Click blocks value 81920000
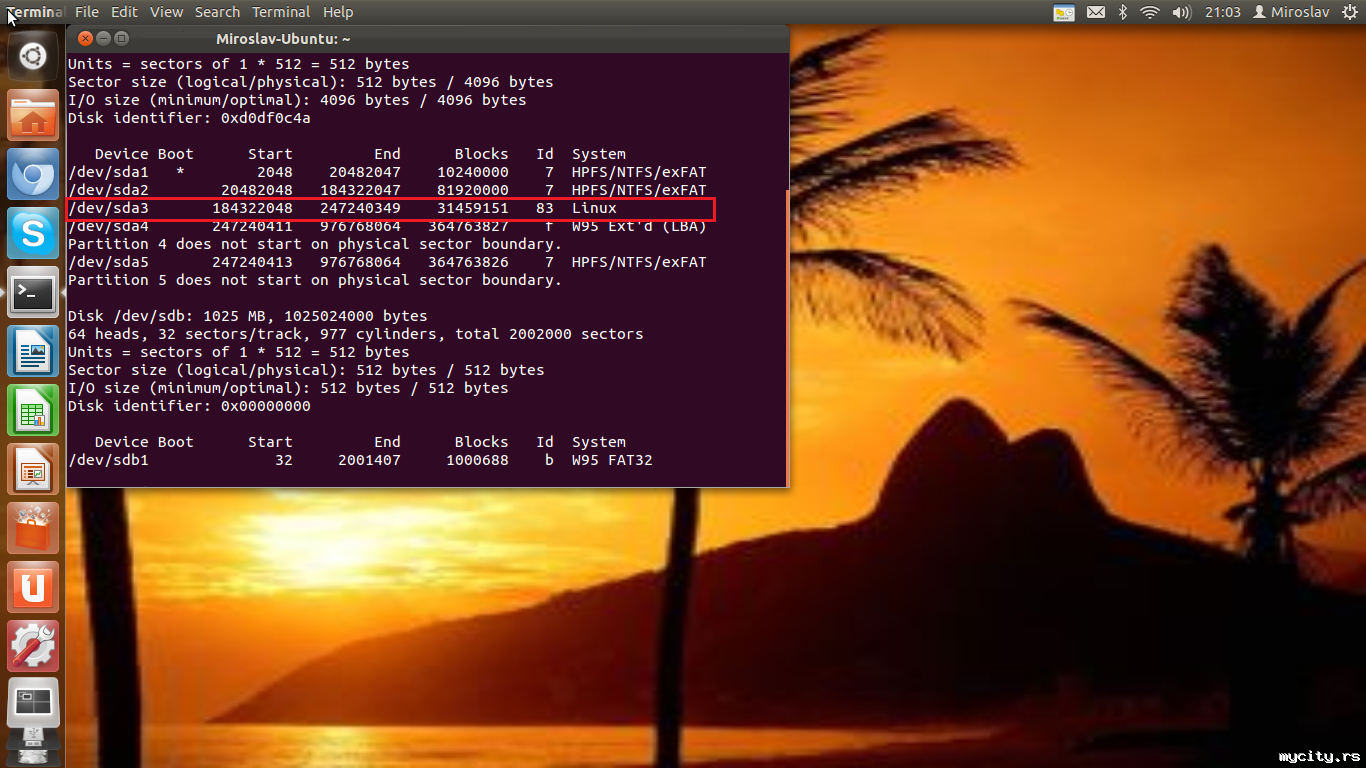The image size is (1366, 768). [x=473, y=190]
